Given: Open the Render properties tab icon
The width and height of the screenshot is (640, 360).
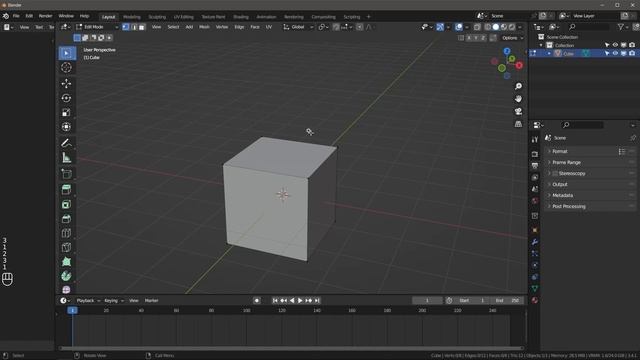Looking at the screenshot, I should point(535,154).
